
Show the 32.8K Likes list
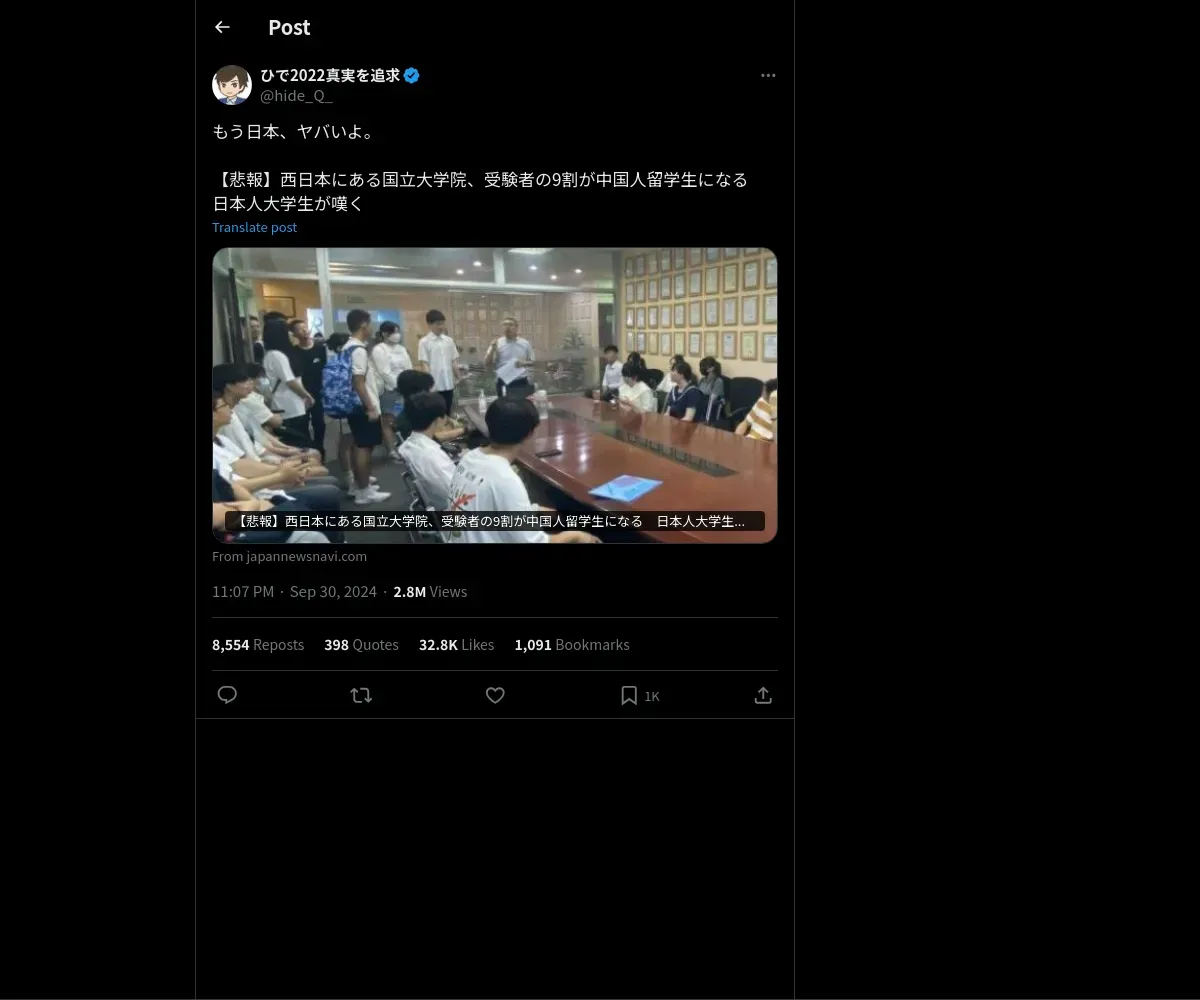coord(456,645)
